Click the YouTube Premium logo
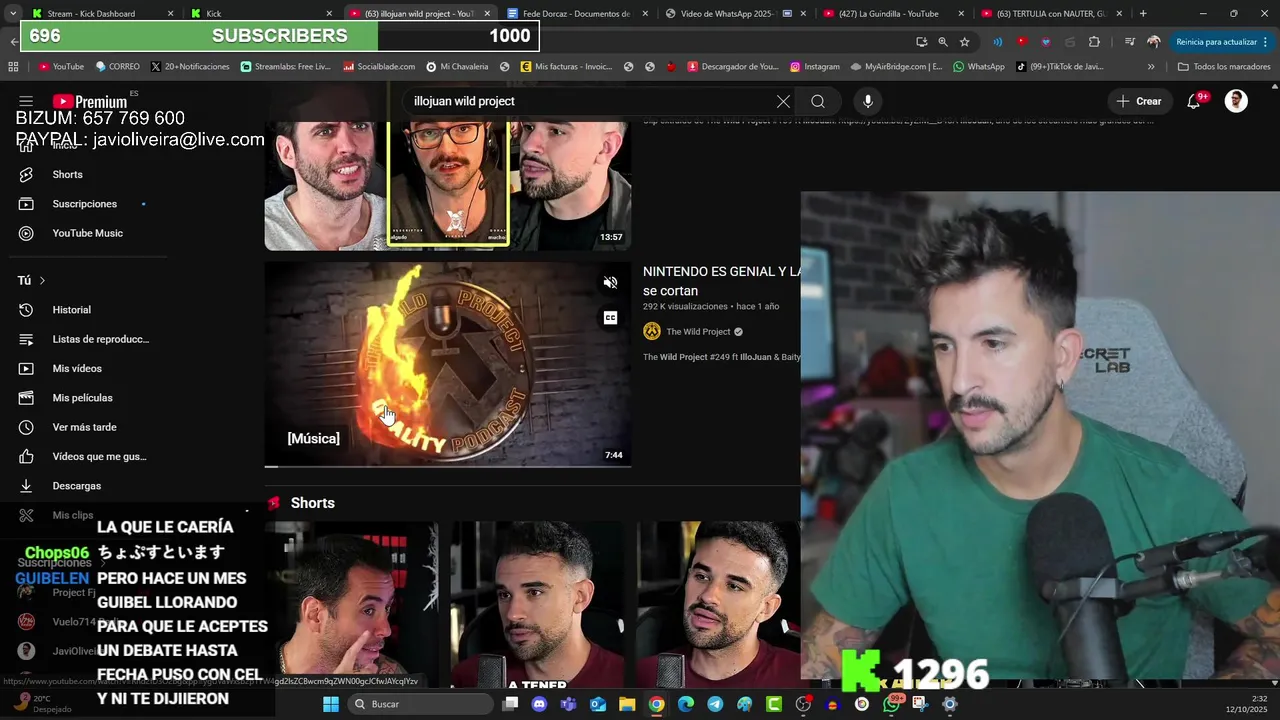Image resolution: width=1280 pixels, height=720 pixels. coord(90,101)
